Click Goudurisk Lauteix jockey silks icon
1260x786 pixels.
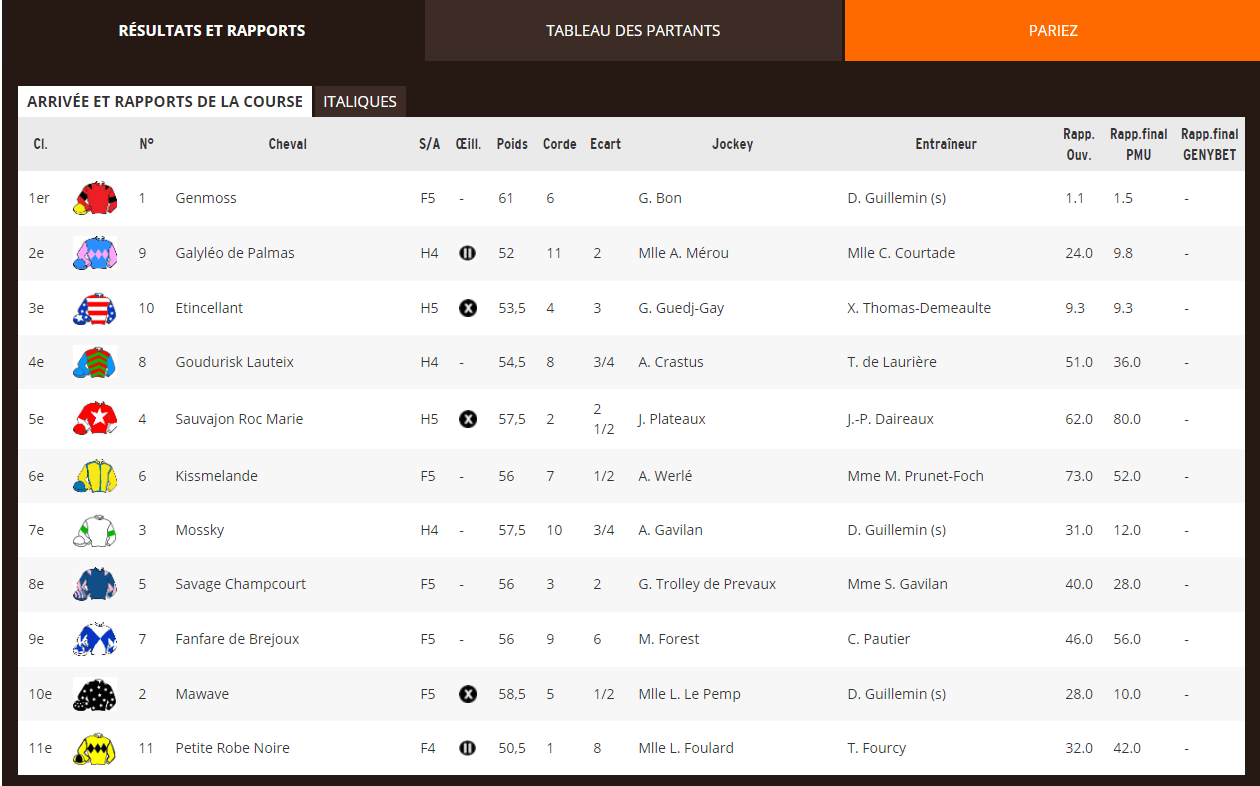pyautogui.click(x=95, y=362)
